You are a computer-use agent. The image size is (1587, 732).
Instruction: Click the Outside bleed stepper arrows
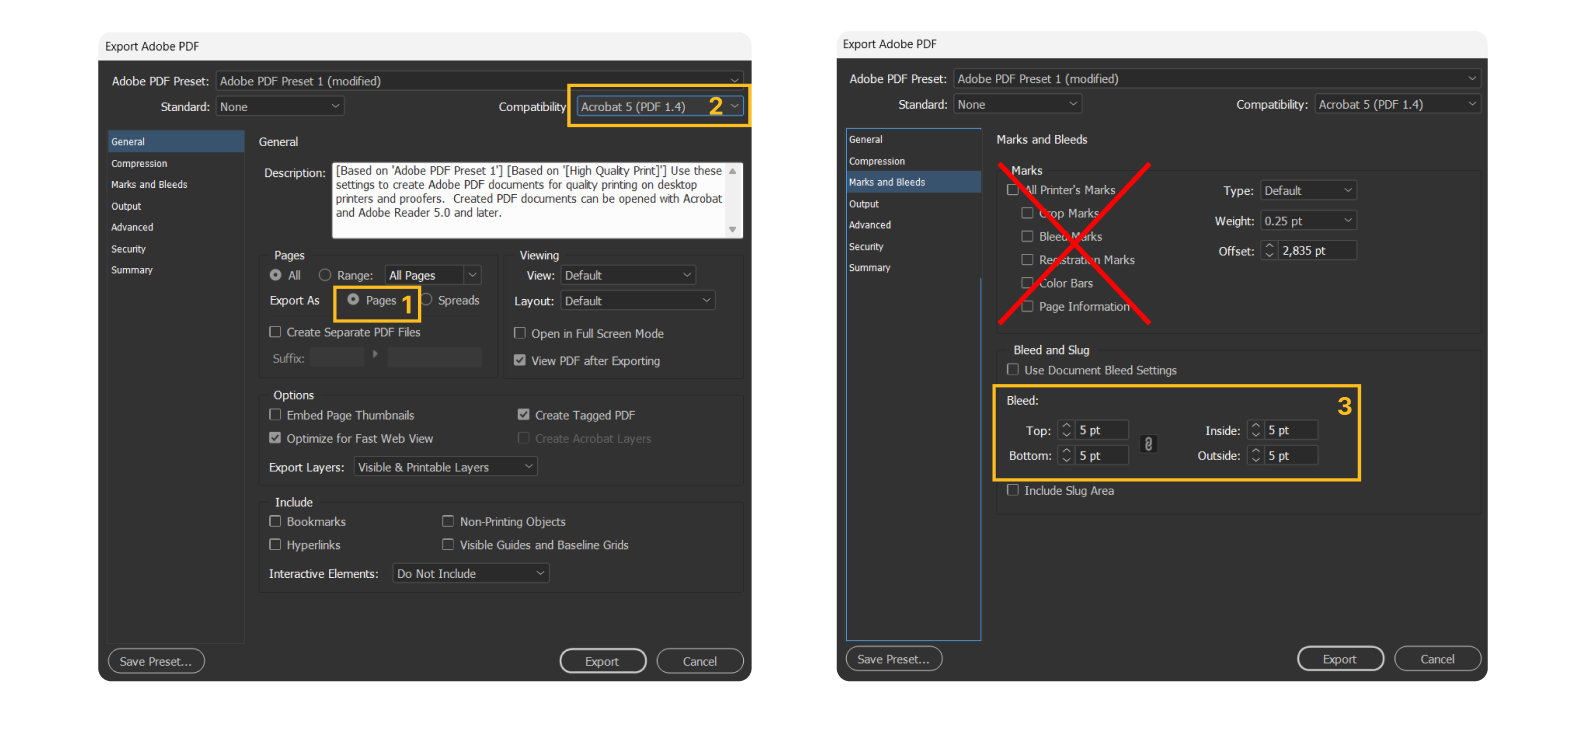pyautogui.click(x=1256, y=455)
